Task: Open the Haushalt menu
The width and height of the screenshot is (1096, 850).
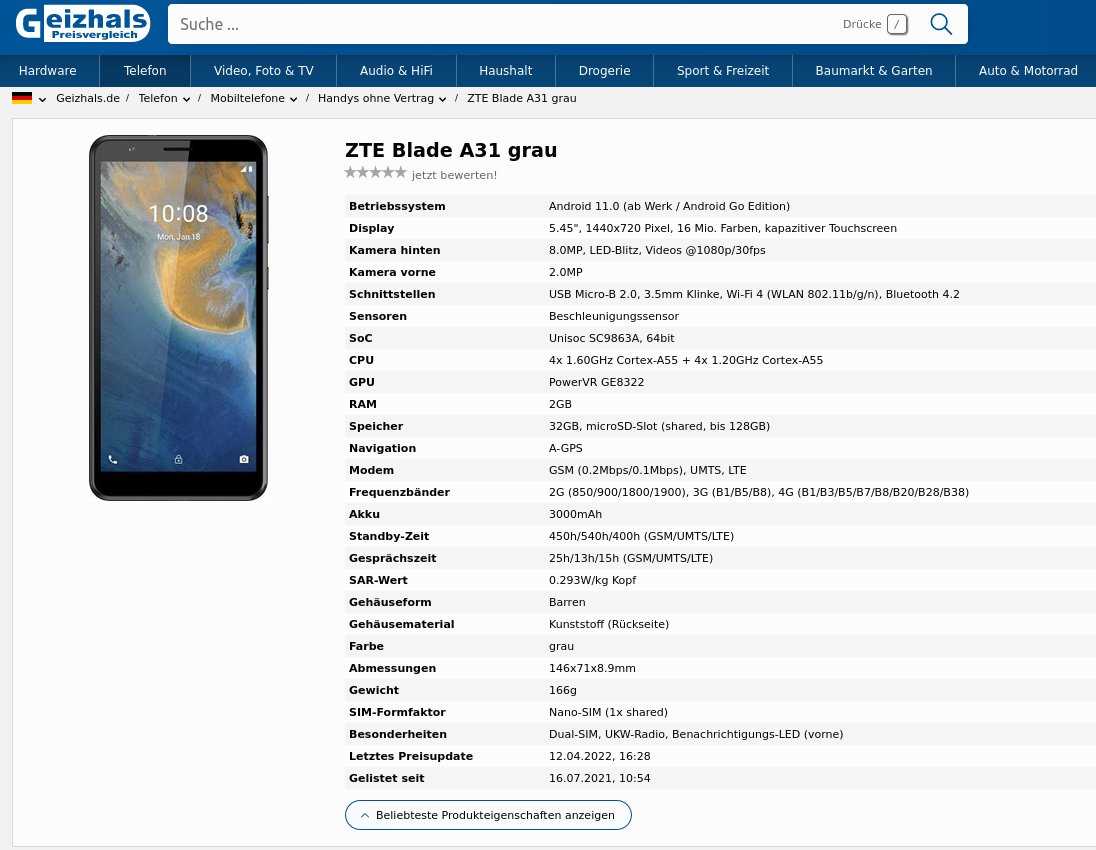Action: pos(505,71)
